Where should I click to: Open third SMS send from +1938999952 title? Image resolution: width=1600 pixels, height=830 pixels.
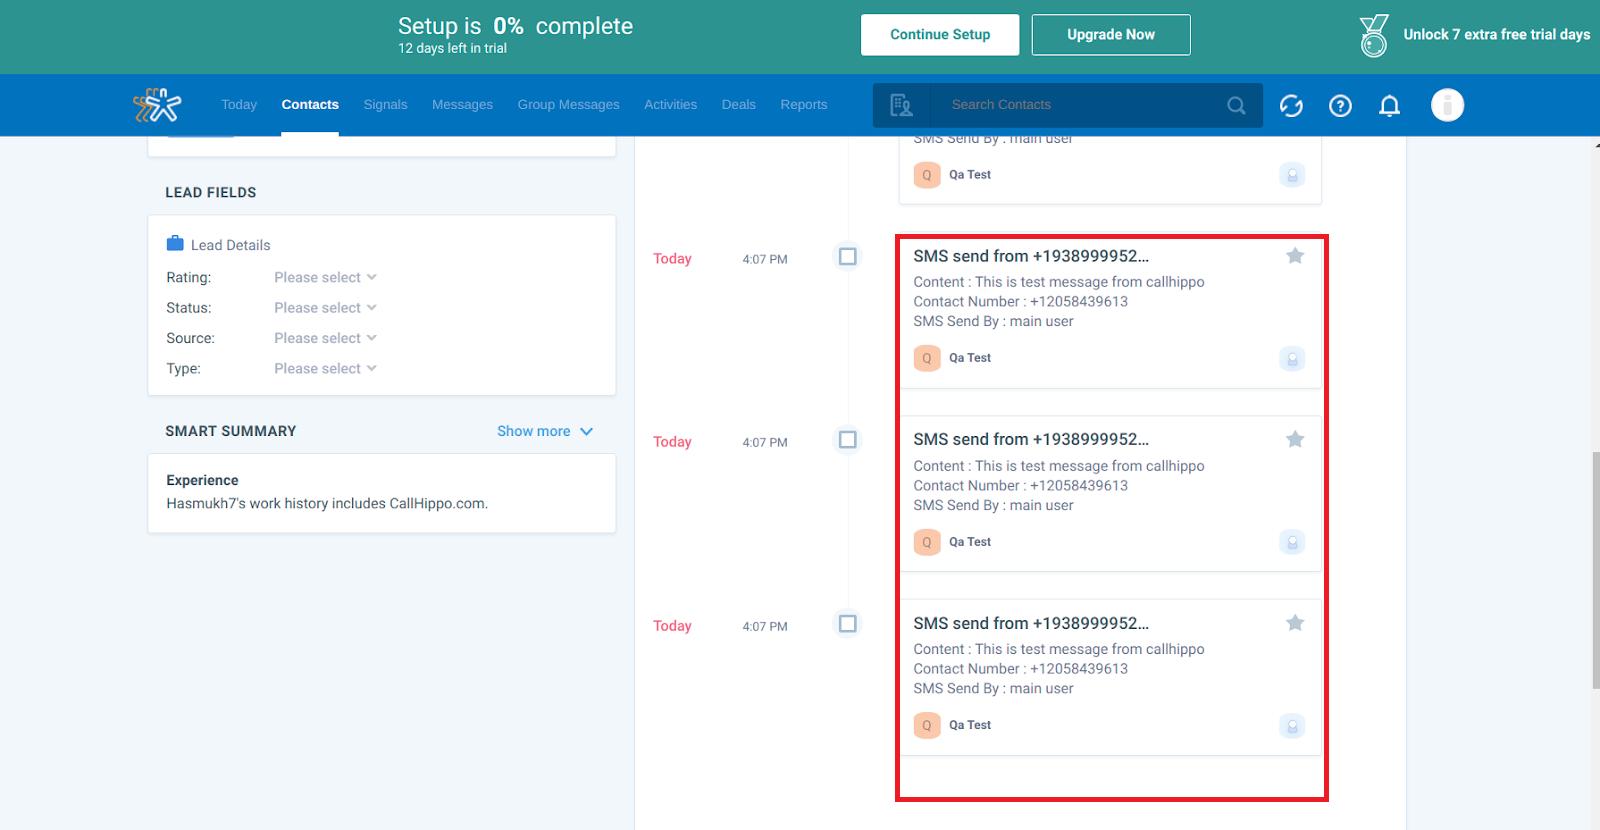(x=1031, y=623)
